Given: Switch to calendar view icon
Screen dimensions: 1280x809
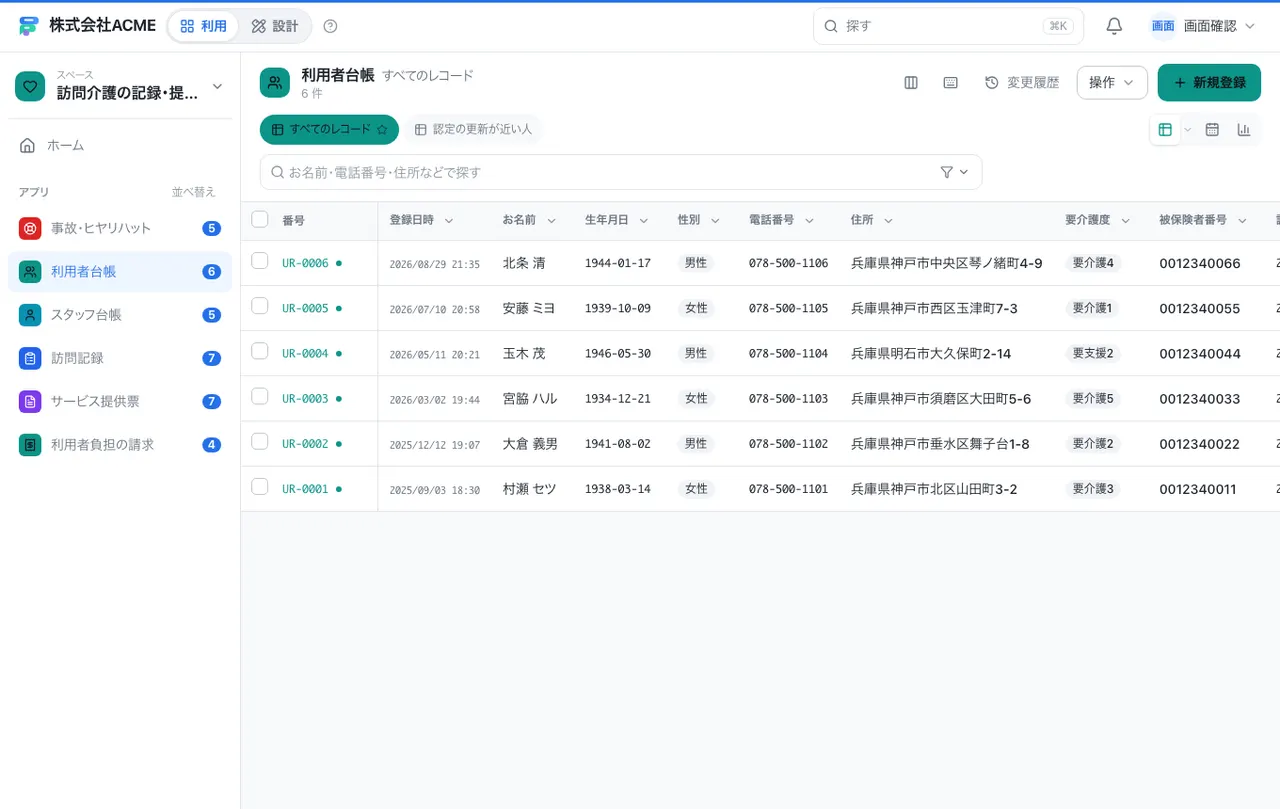Looking at the screenshot, I should pyautogui.click(x=1212, y=130).
